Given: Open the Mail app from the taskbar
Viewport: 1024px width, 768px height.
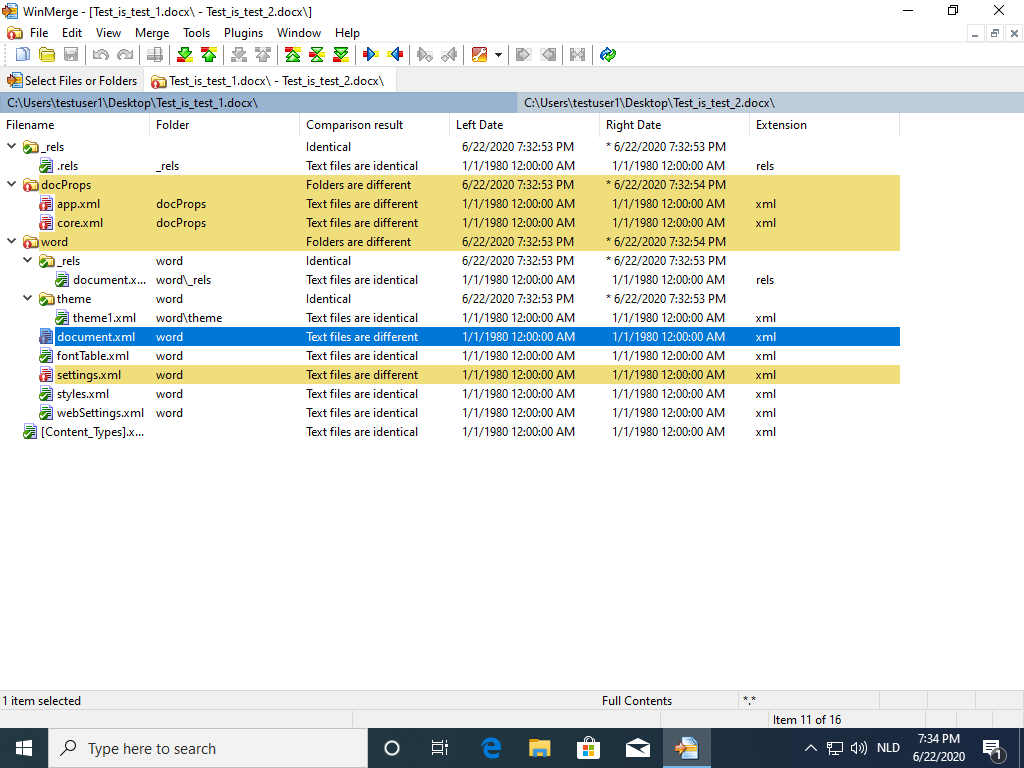Looking at the screenshot, I should pos(637,748).
